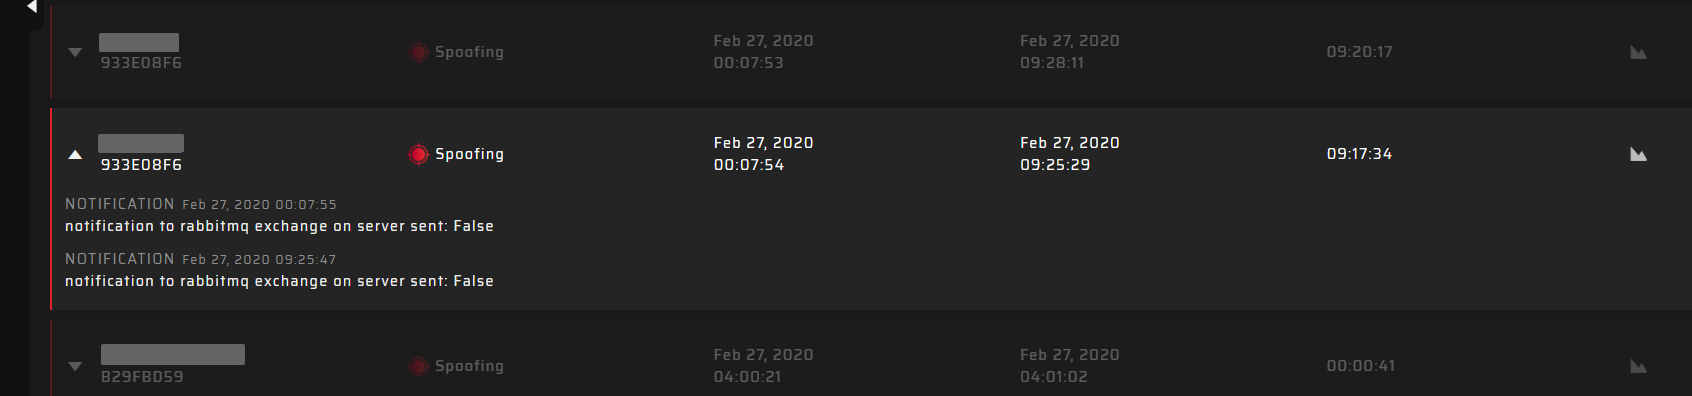The width and height of the screenshot is (1692, 396).
Task: Click spoofing target icon in B29FBD59 row
Action: (419, 366)
